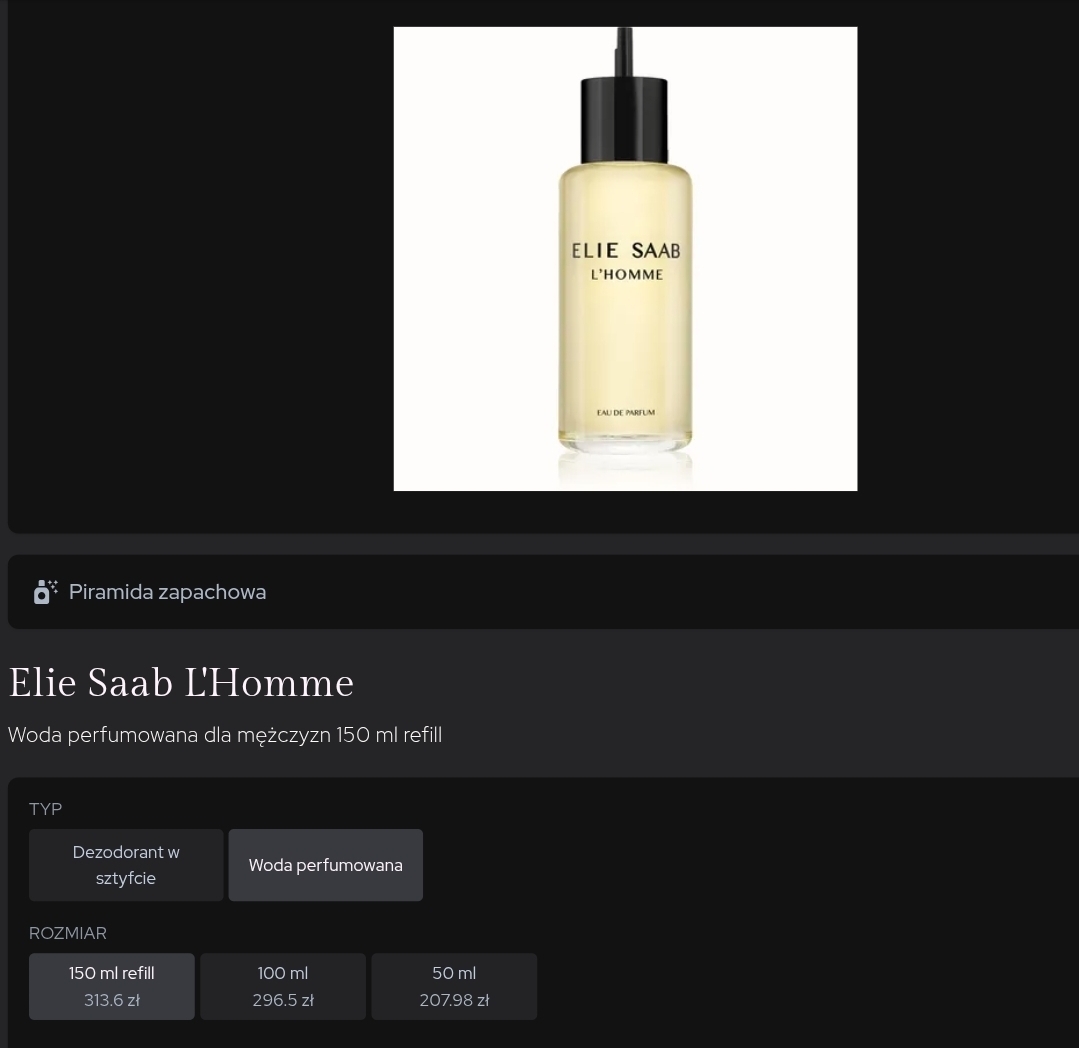Select the Dezodorant w sztyfcie type
Screen dimensions: 1079x1048
[126, 865]
